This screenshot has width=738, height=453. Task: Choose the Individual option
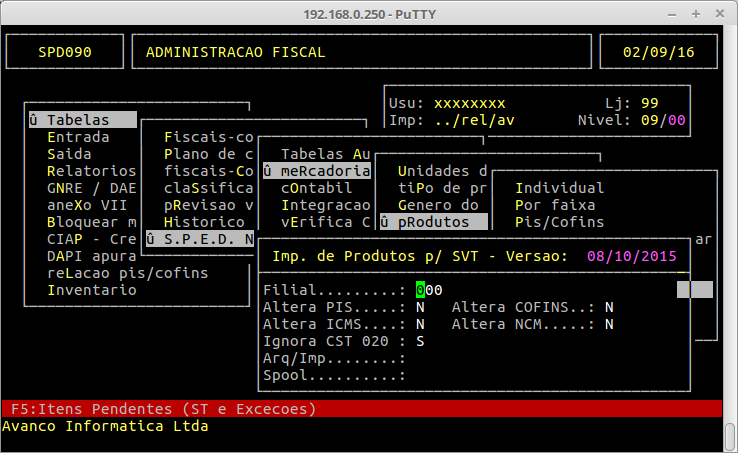click(559, 188)
